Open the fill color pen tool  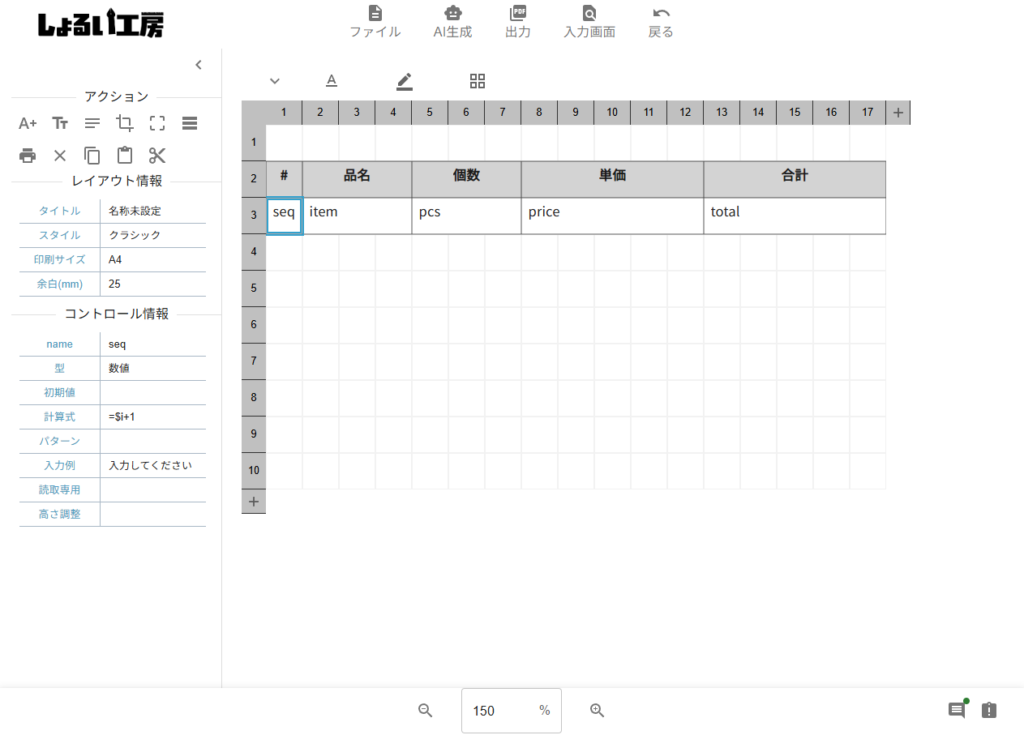coord(404,81)
